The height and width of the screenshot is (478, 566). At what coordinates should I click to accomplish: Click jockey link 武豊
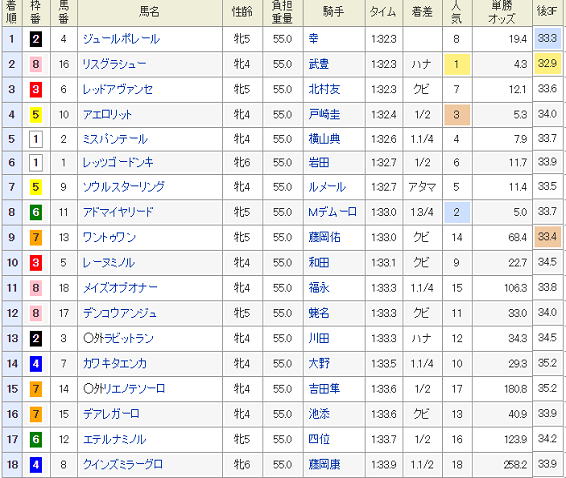[x=319, y=64]
